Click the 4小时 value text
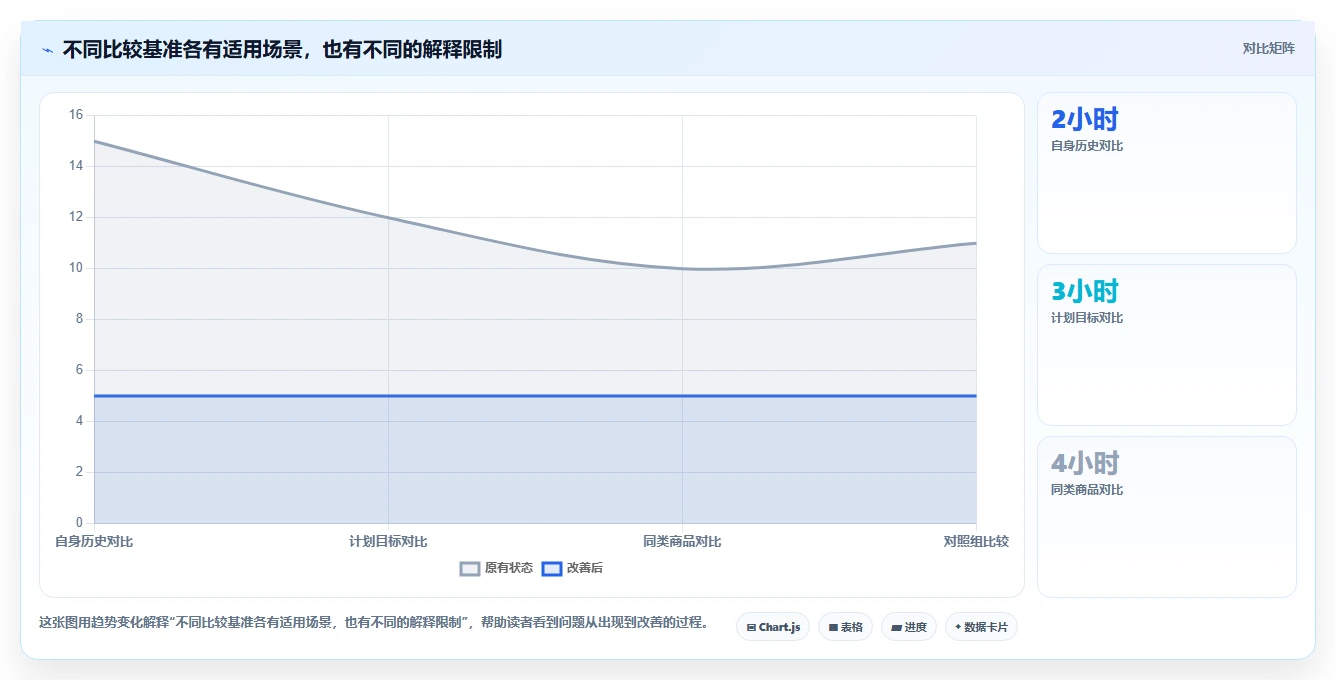Screen dimensions: 1336x680 [x=1084, y=463]
